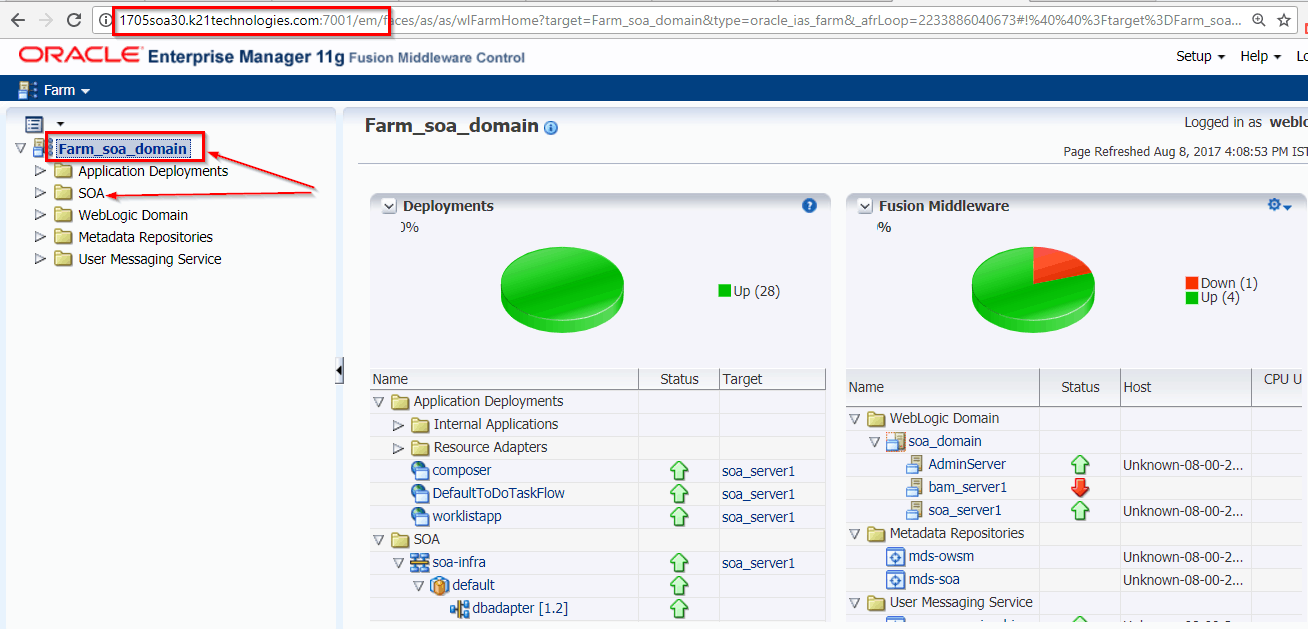Image resolution: width=1308 pixels, height=629 pixels.
Task: Expand the User Messaging Service tree folder
Action: pos(40,259)
